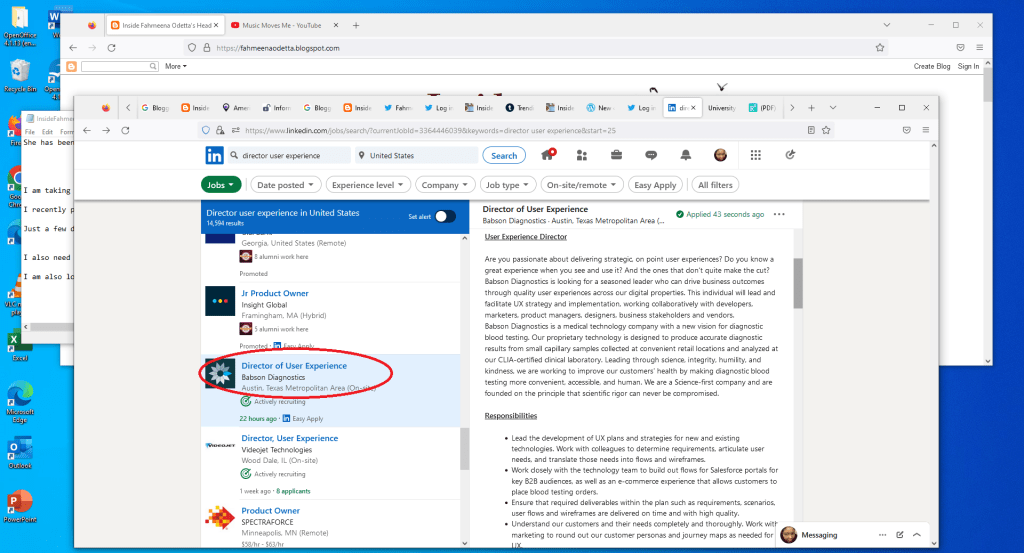The width and height of the screenshot is (1024, 553).
Task: Open My Network people icon
Action: tap(582, 155)
